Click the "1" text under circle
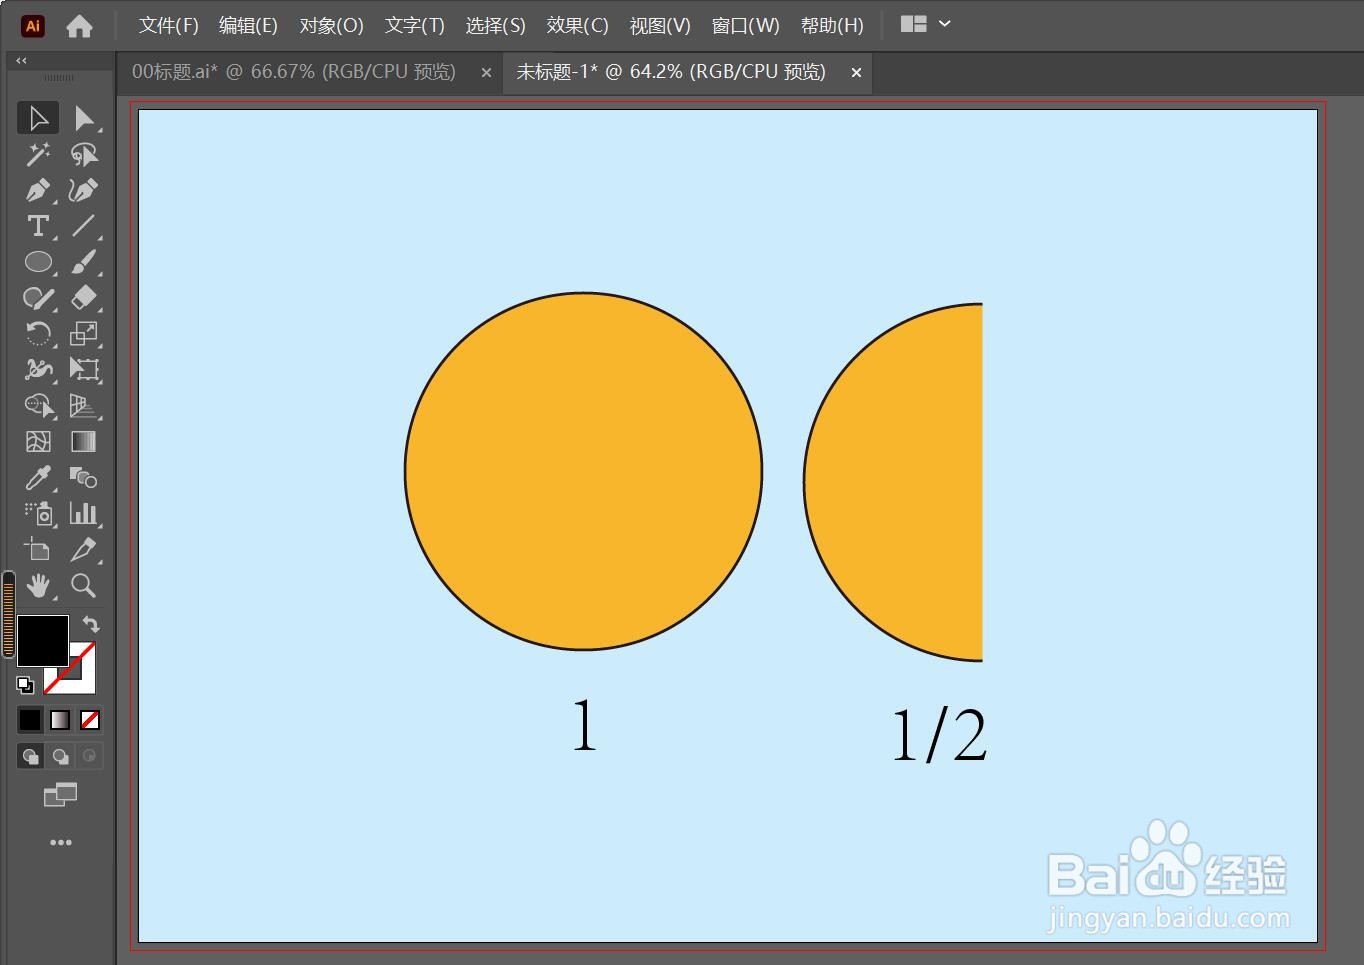The height and width of the screenshot is (965, 1364). point(585,726)
